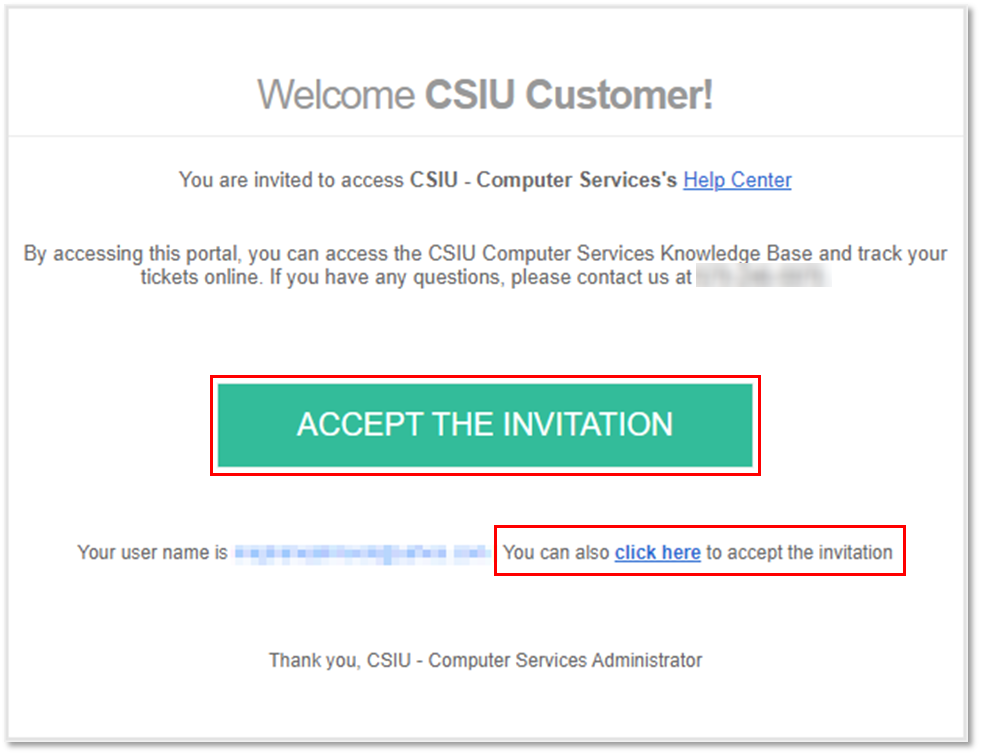Click the word "Welcome" in the heading
The width and height of the screenshot is (981, 755).
(336, 94)
